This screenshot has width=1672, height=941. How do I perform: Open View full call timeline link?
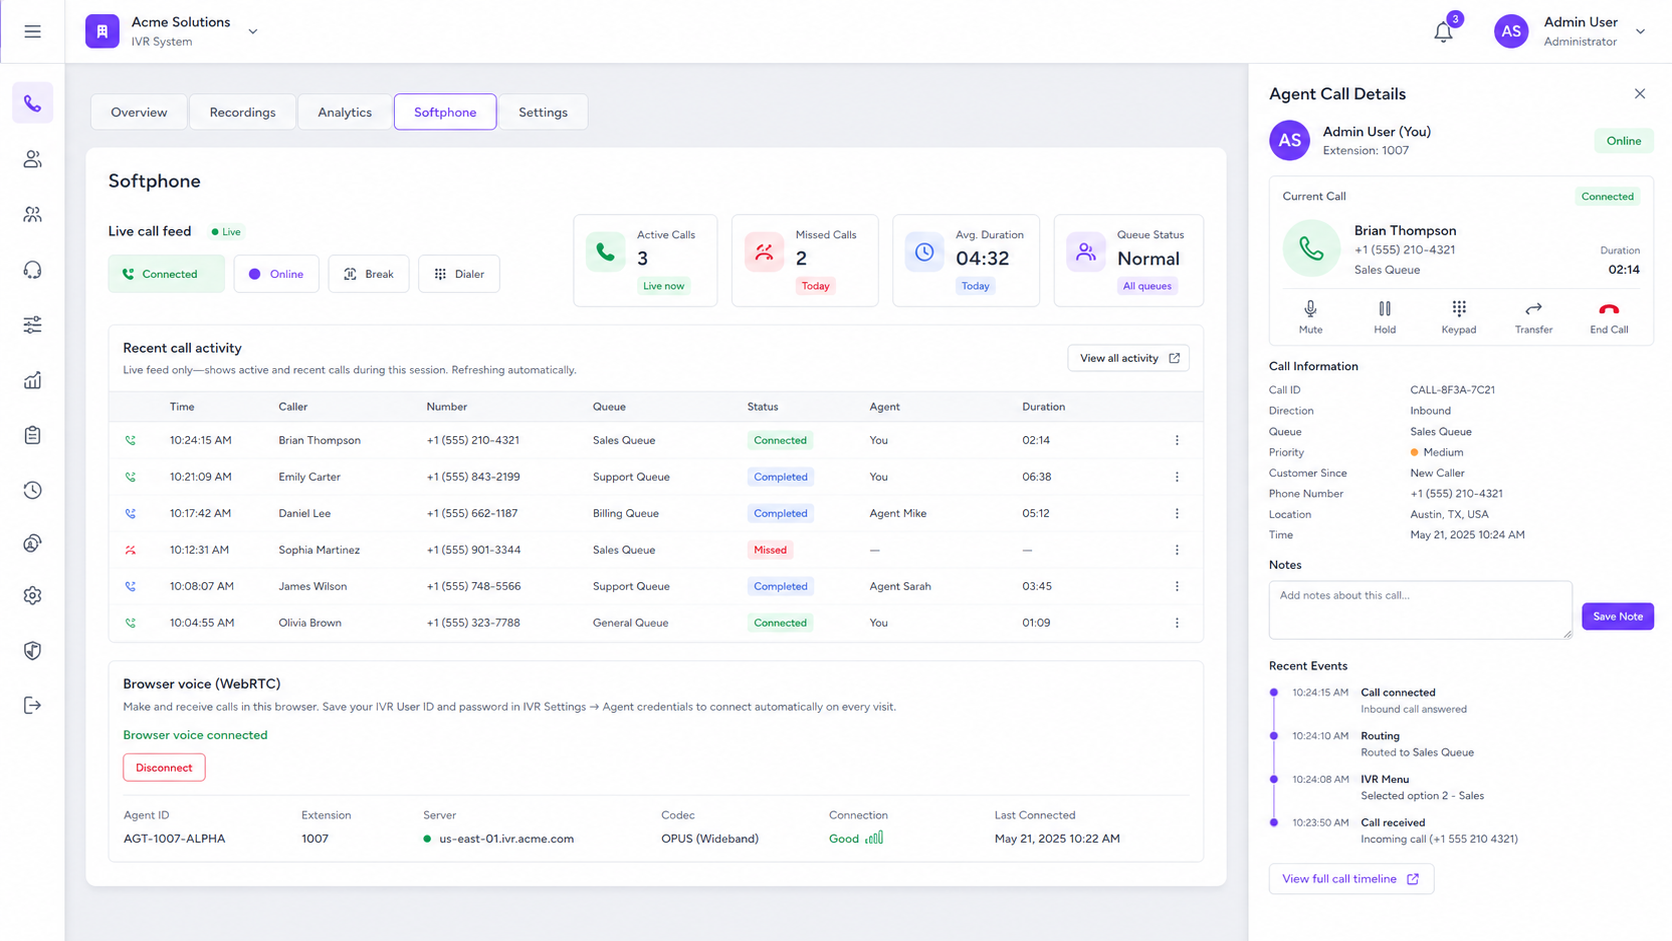pyautogui.click(x=1351, y=879)
